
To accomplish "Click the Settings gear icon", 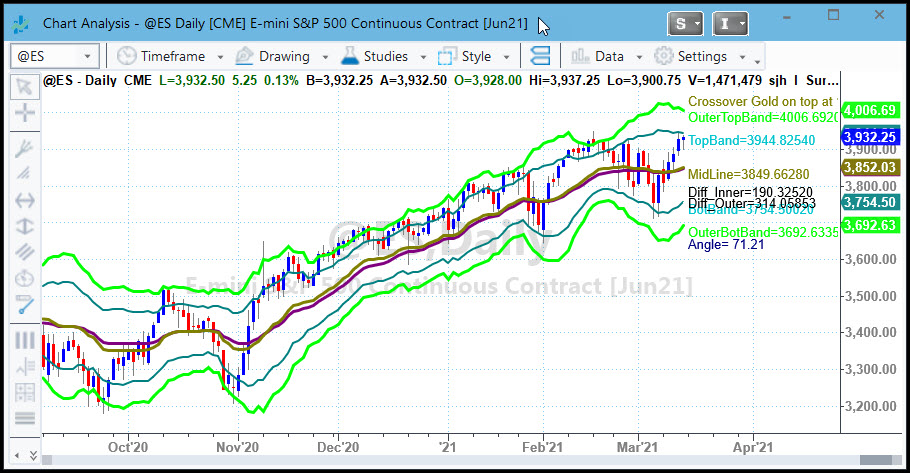I will [x=663, y=56].
